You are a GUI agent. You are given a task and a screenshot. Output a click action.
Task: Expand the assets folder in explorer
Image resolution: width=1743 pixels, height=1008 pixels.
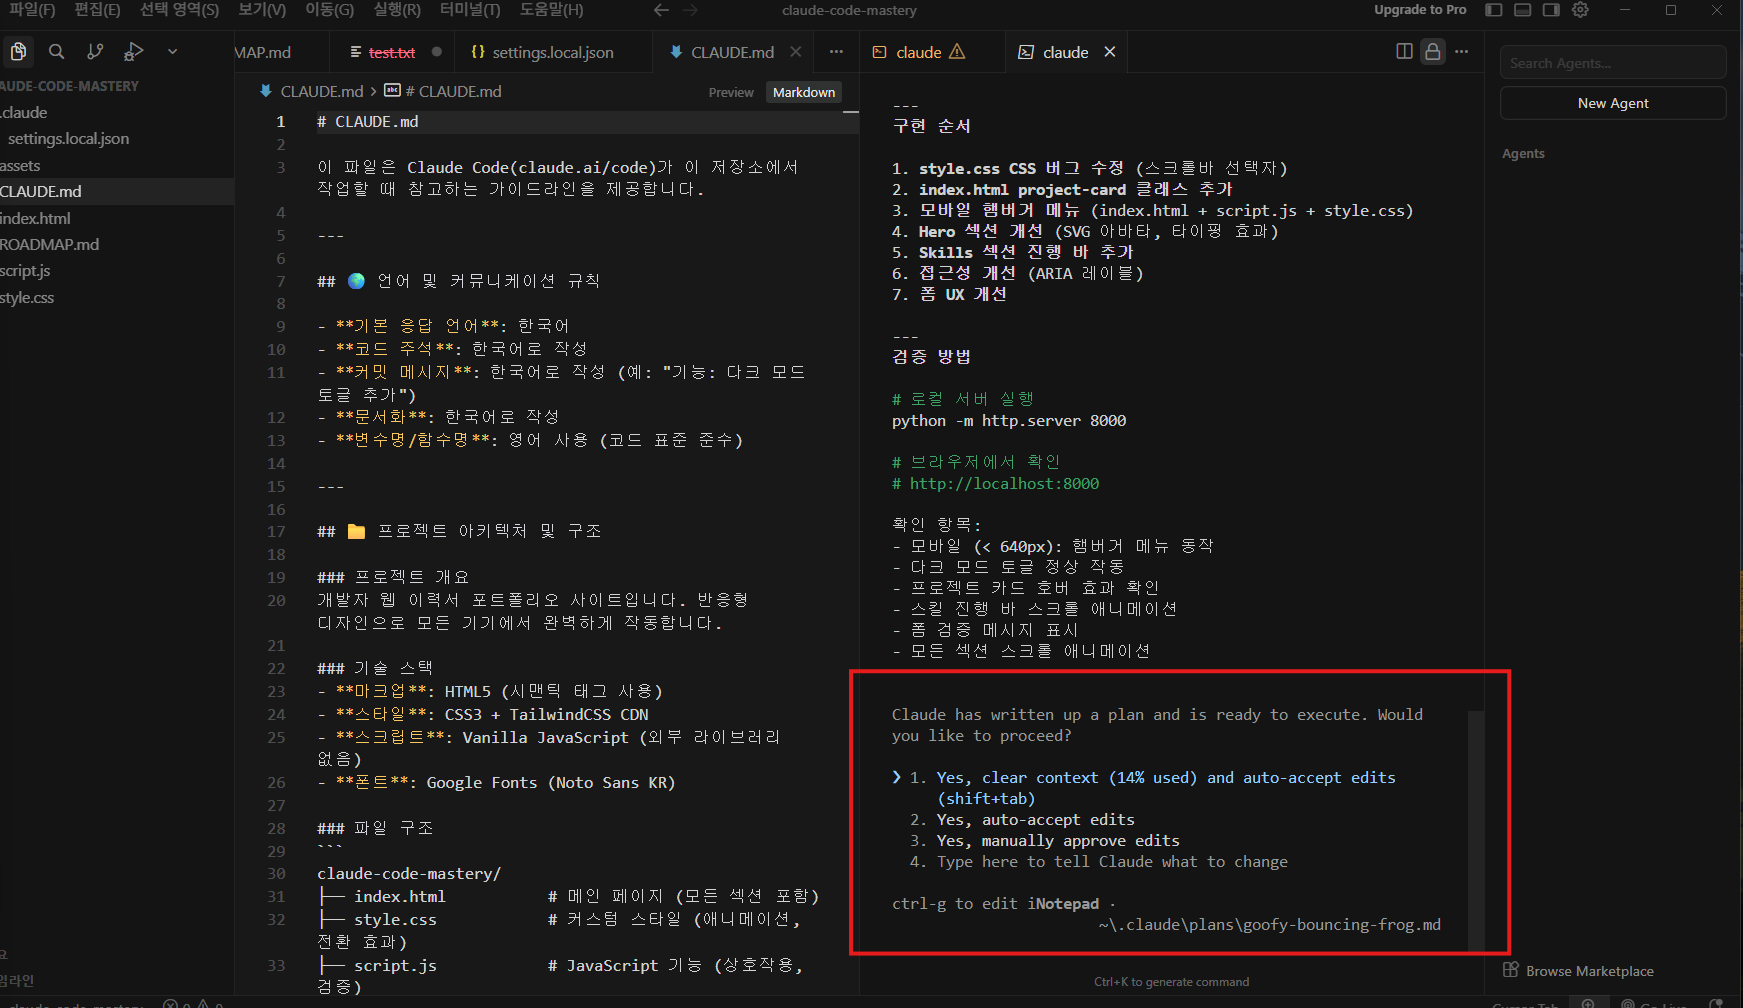click(21, 165)
